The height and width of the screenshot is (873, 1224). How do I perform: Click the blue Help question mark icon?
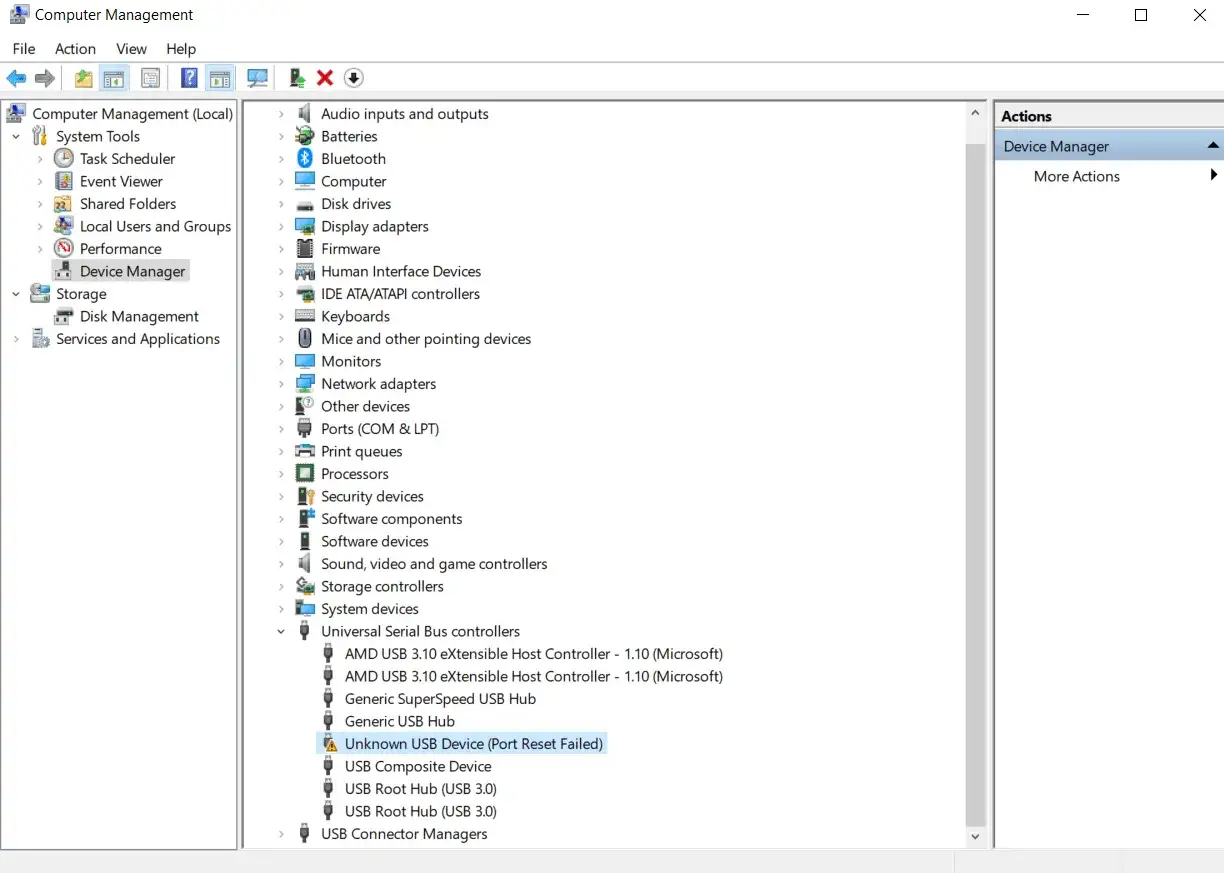click(189, 78)
